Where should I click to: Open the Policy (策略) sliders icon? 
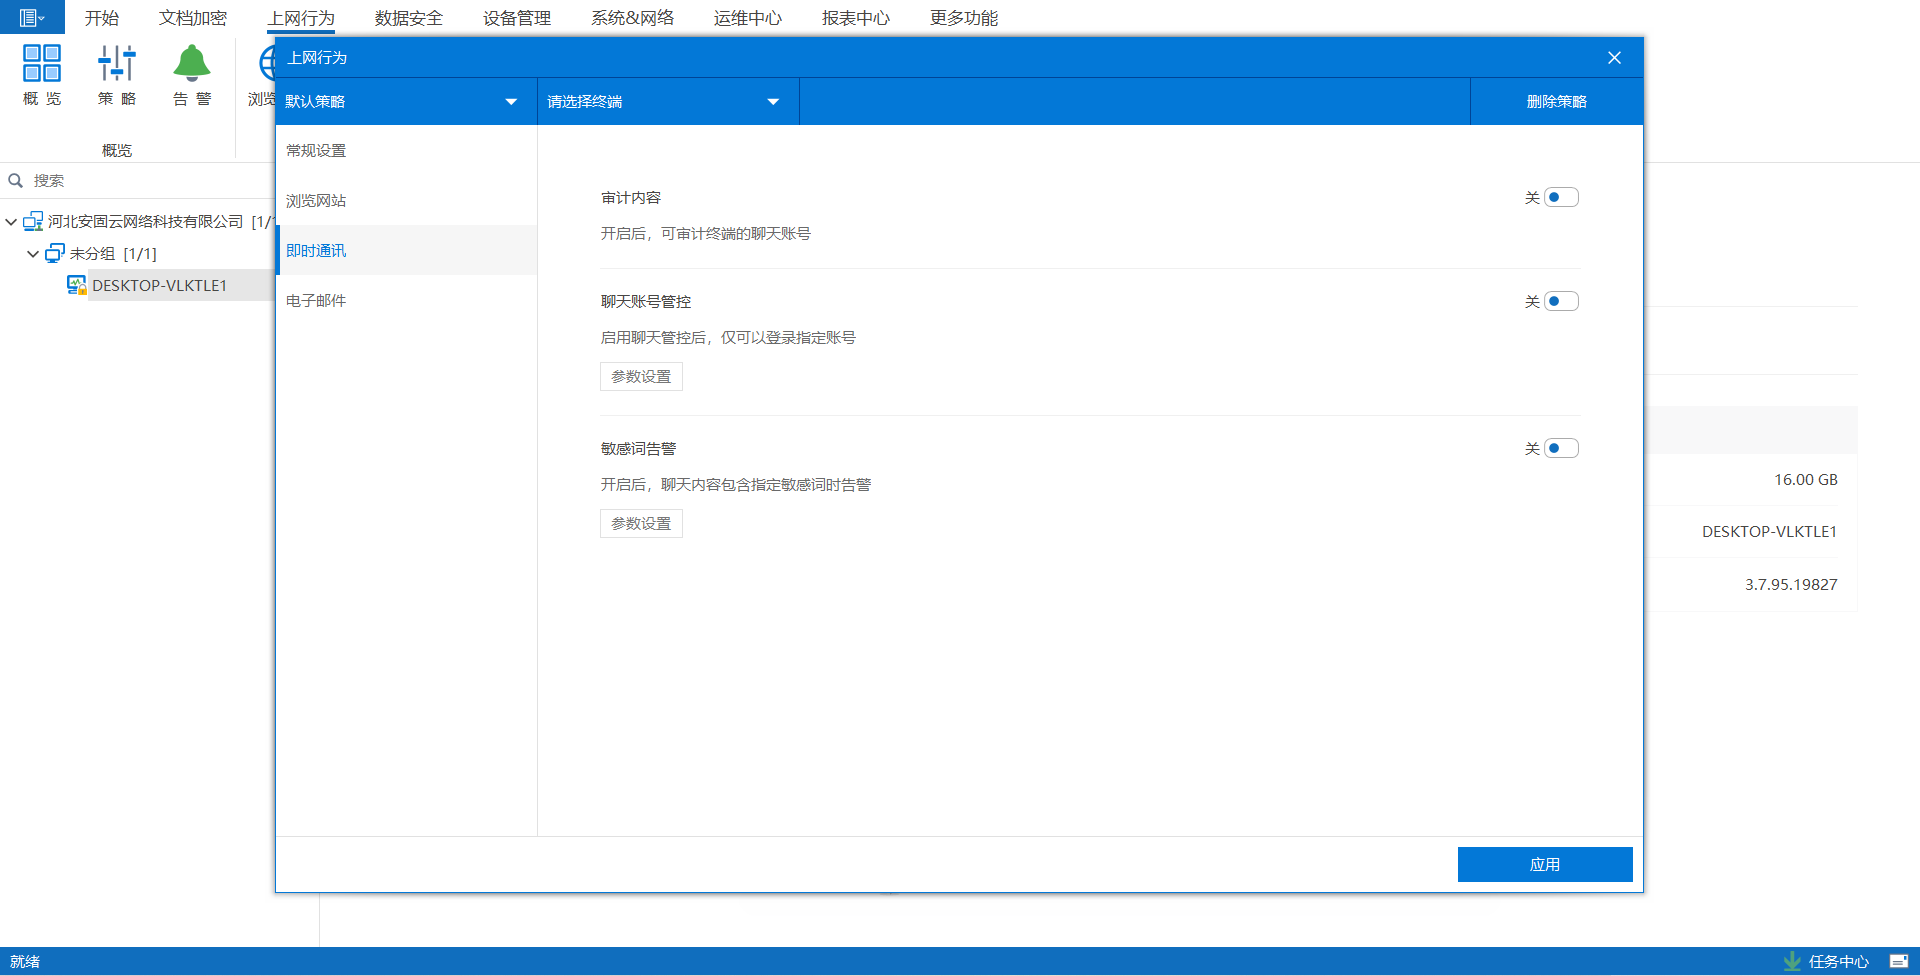tap(117, 63)
